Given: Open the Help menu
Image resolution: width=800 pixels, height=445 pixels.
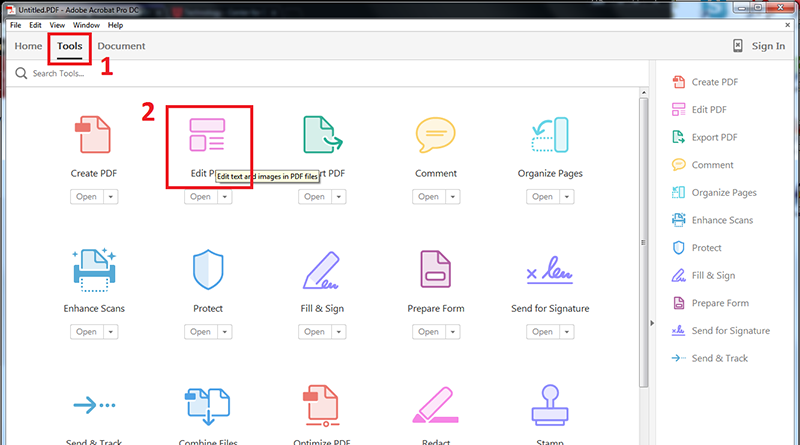Looking at the screenshot, I should (115, 25).
